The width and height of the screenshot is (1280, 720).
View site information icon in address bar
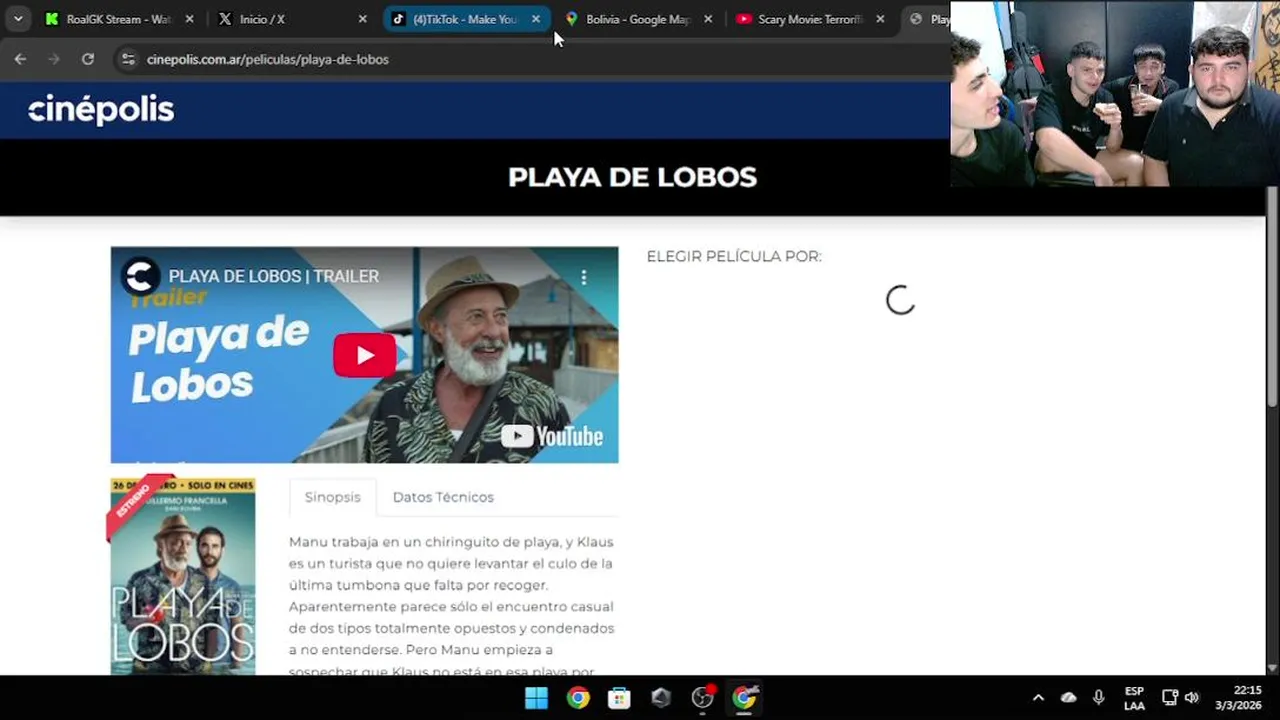coord(127,59)
